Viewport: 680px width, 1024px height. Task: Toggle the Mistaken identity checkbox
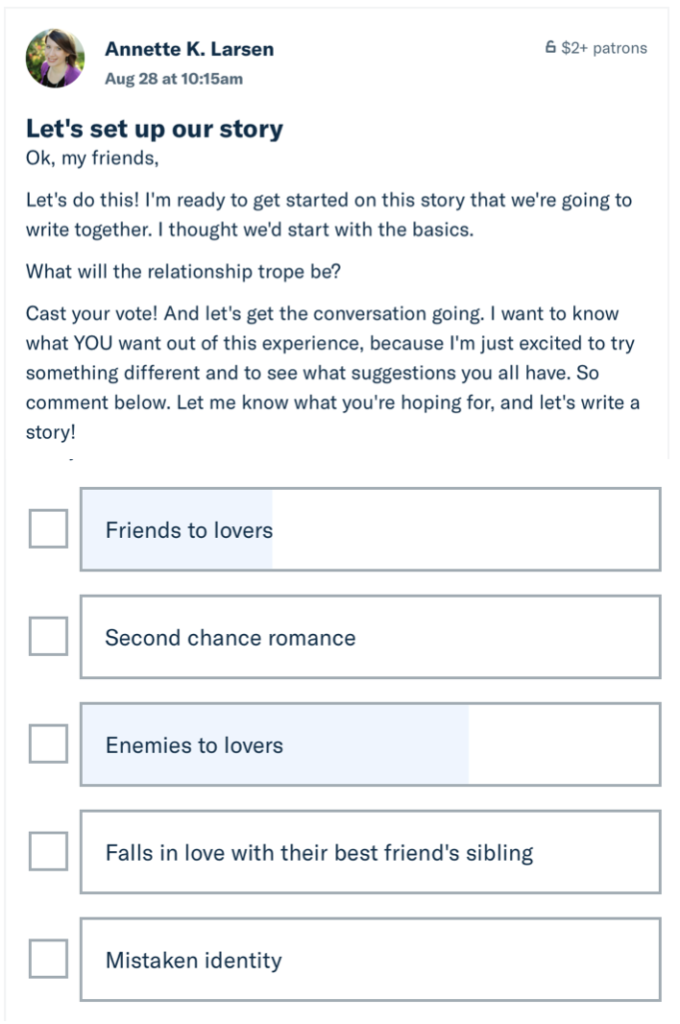pos(48,959)
